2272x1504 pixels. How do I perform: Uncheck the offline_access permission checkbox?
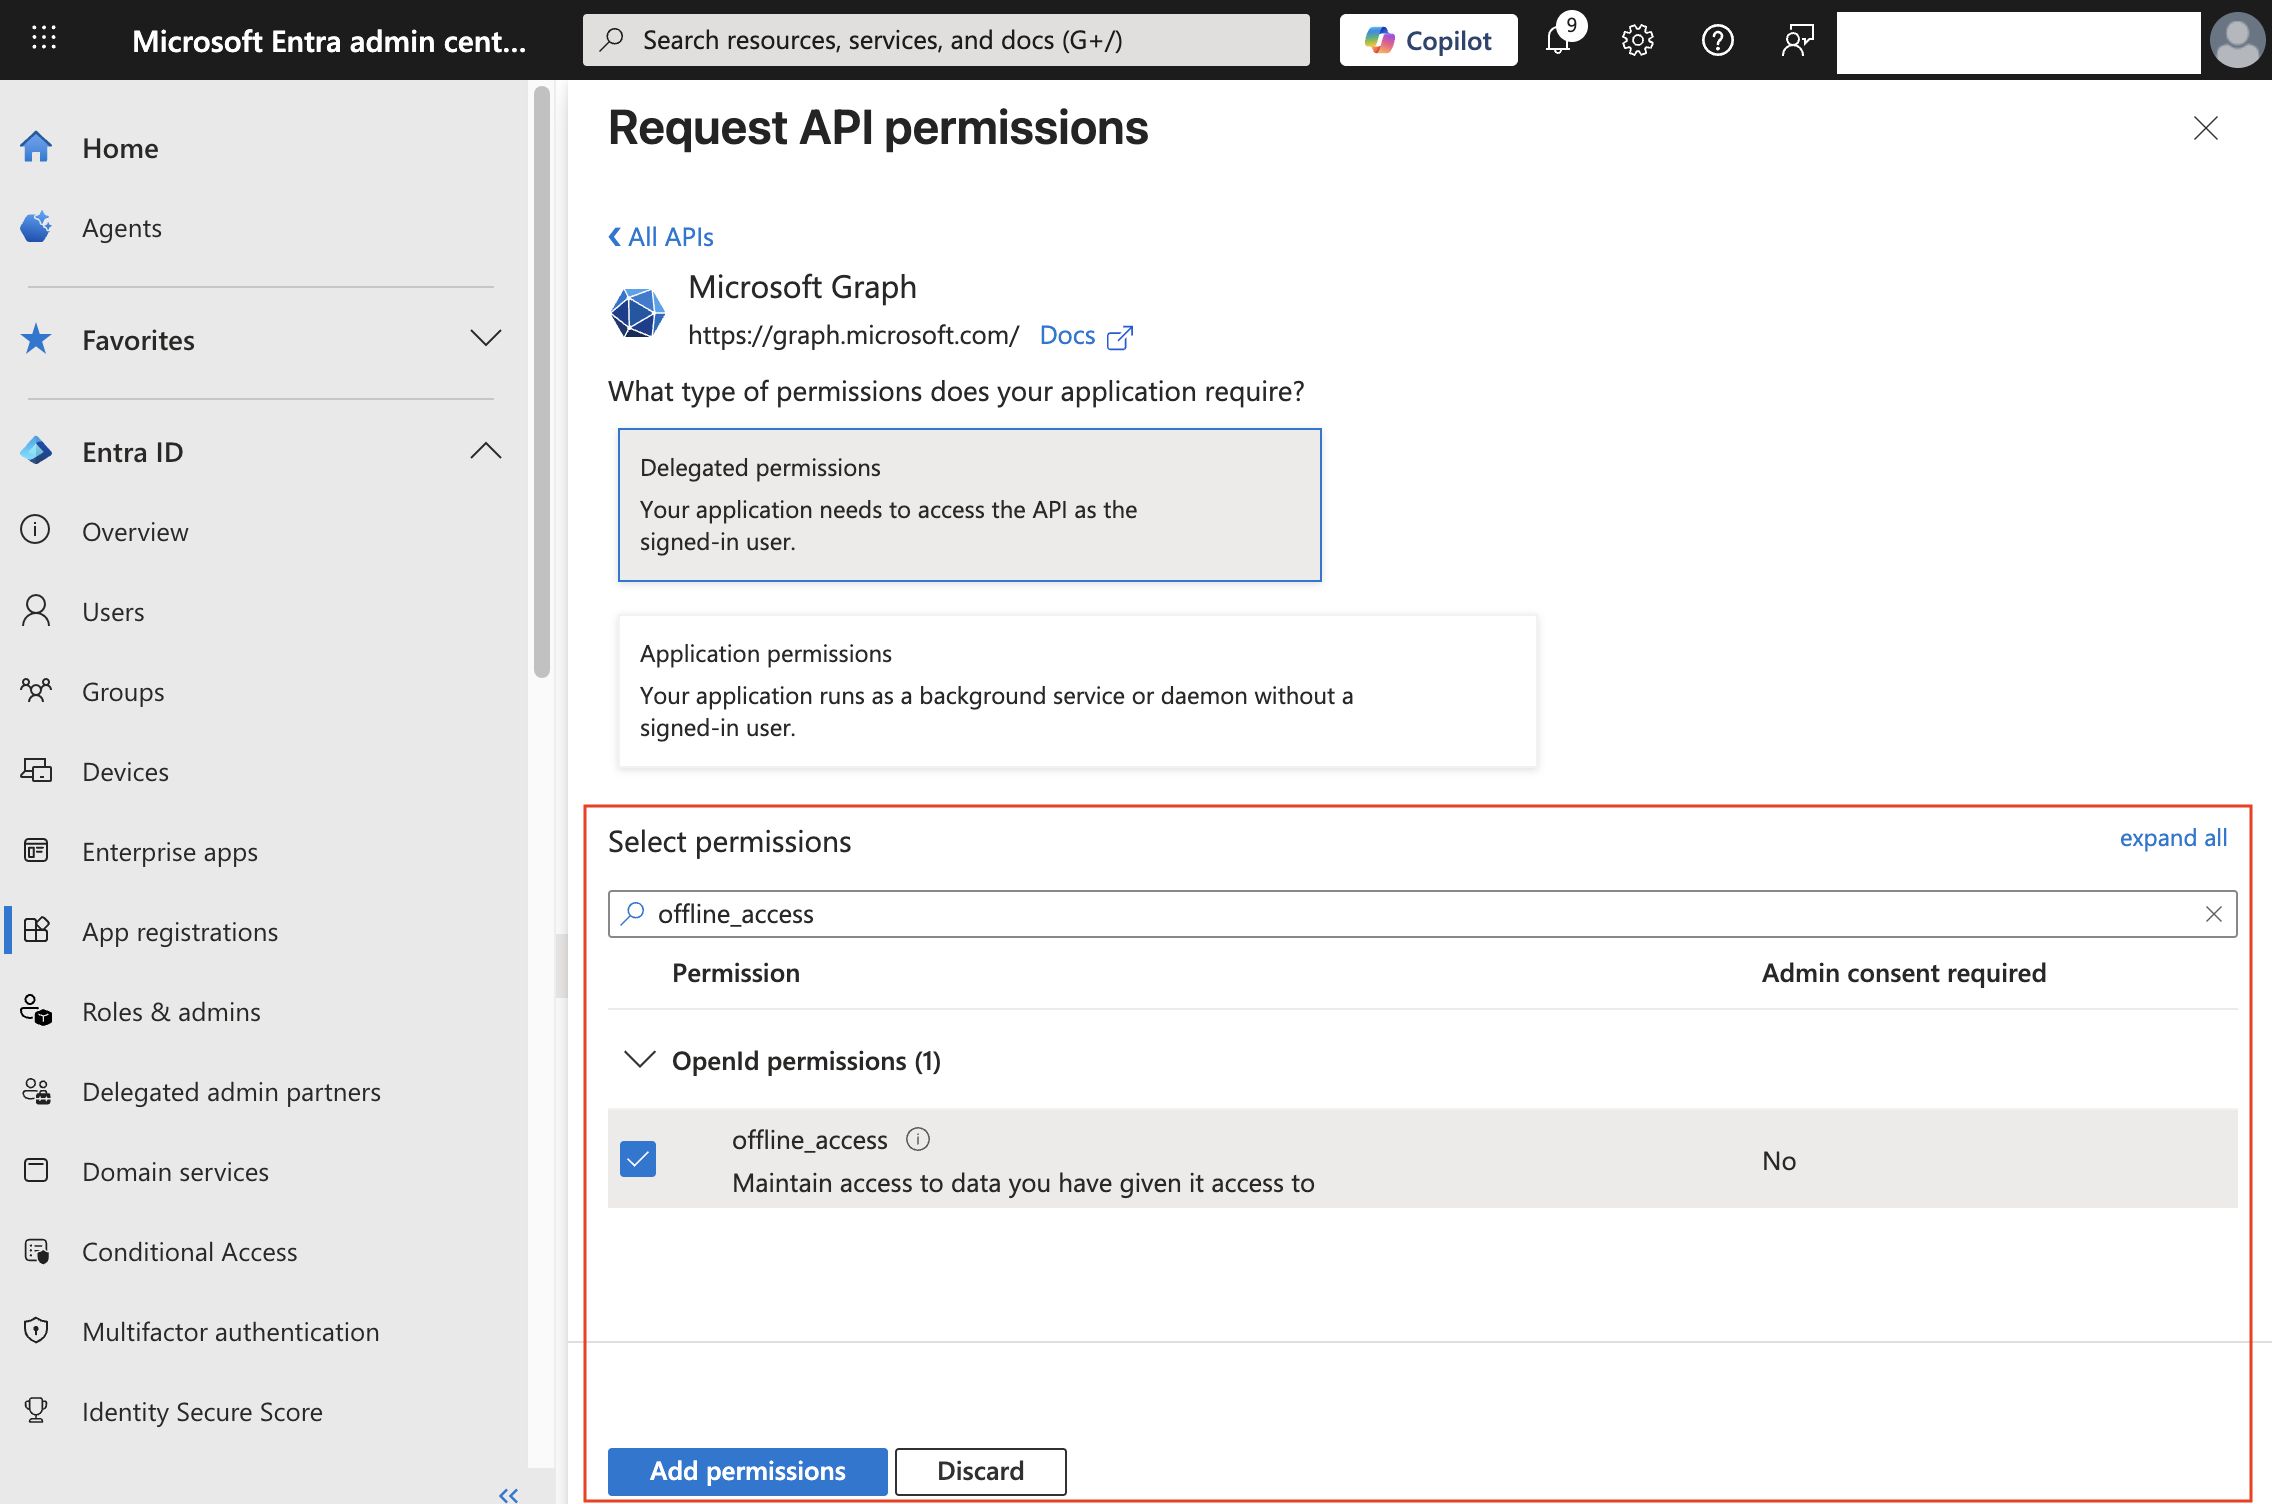tap(638, 1158)
